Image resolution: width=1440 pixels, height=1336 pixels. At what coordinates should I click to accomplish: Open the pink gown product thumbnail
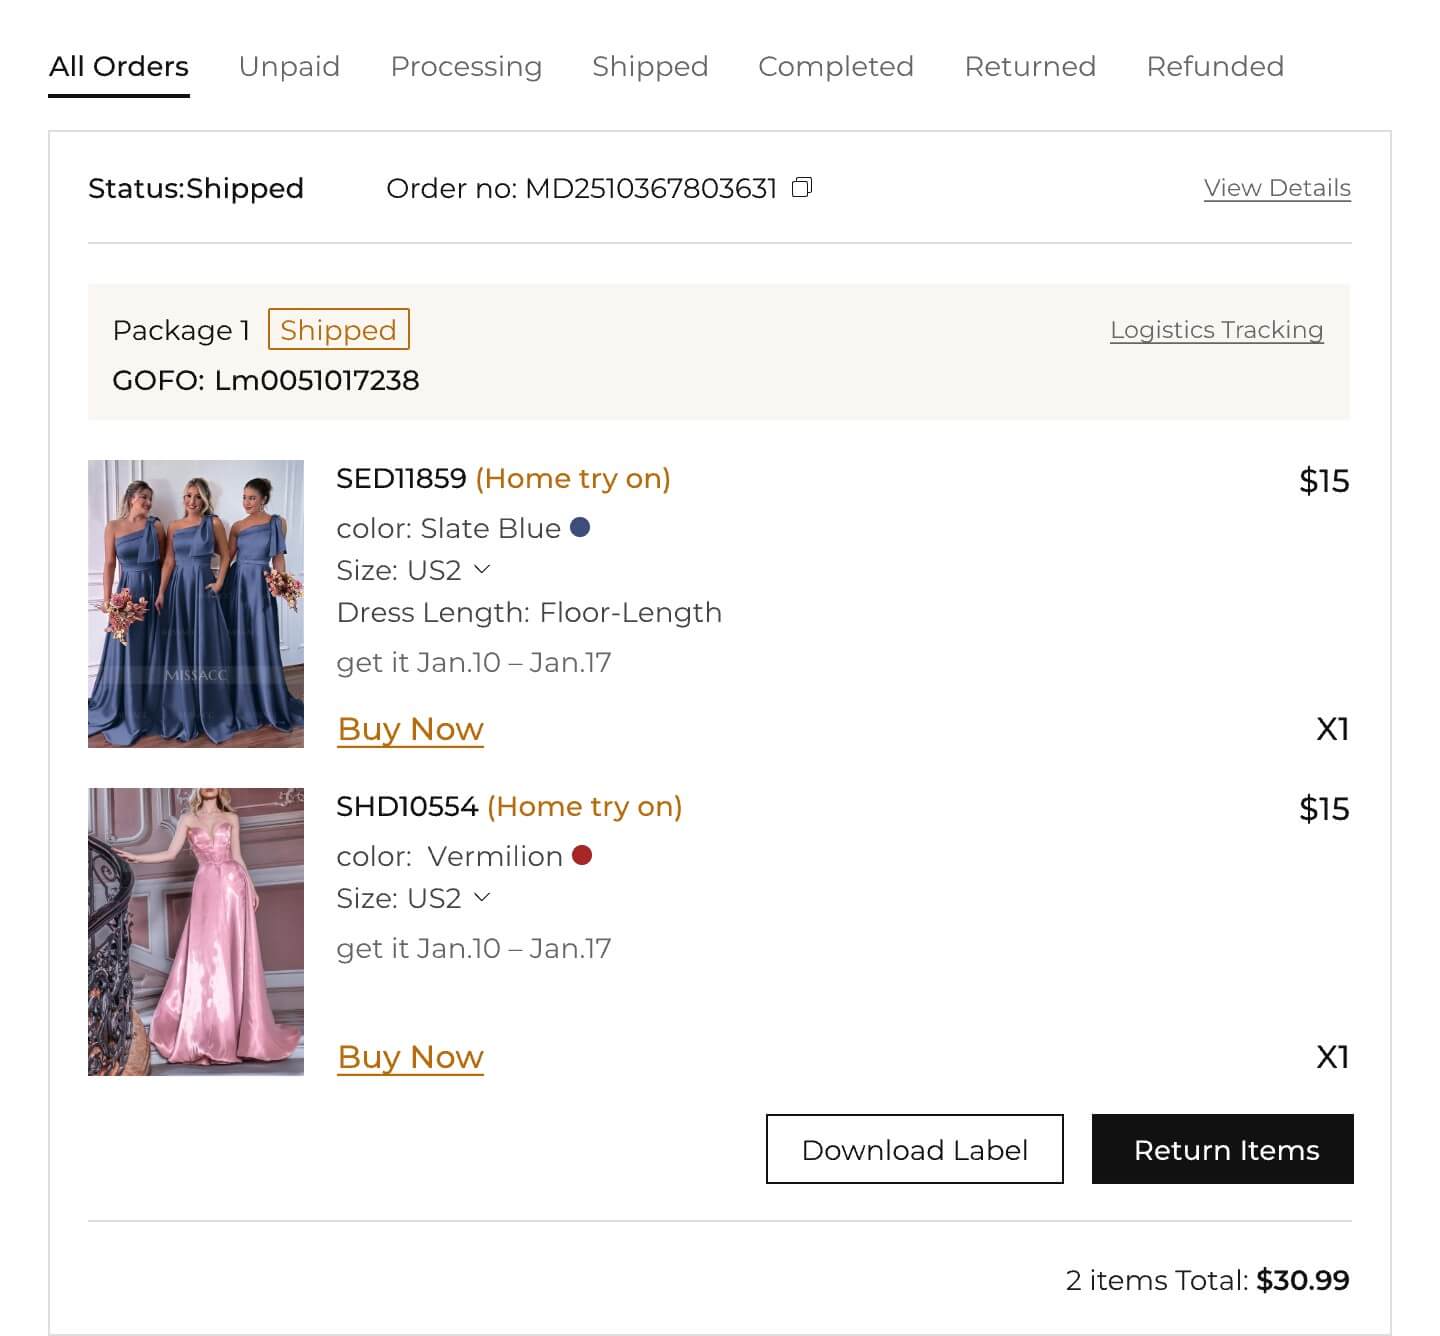pyautogui.click(x=196, y=932)
